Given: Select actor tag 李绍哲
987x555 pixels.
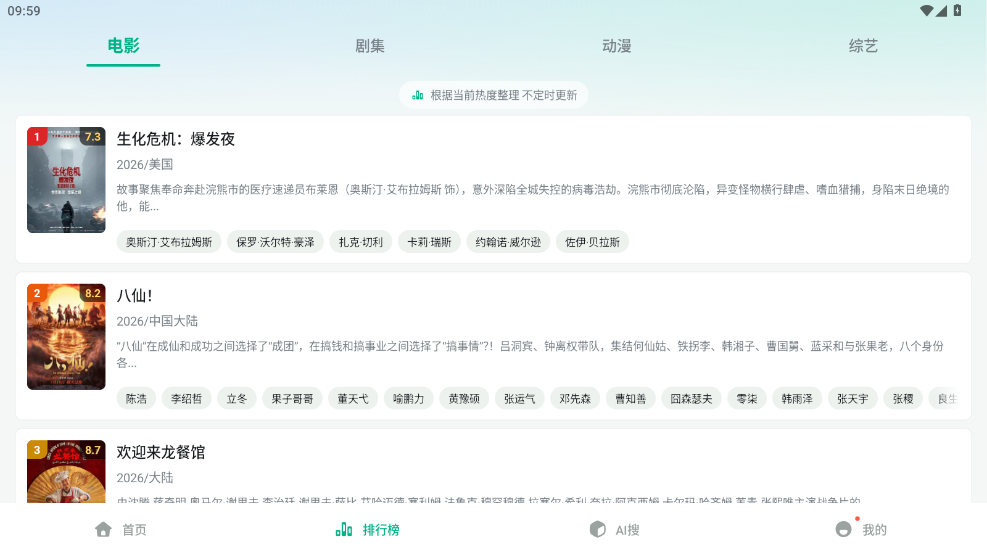Looking at the screenshot, I should 186,399.
